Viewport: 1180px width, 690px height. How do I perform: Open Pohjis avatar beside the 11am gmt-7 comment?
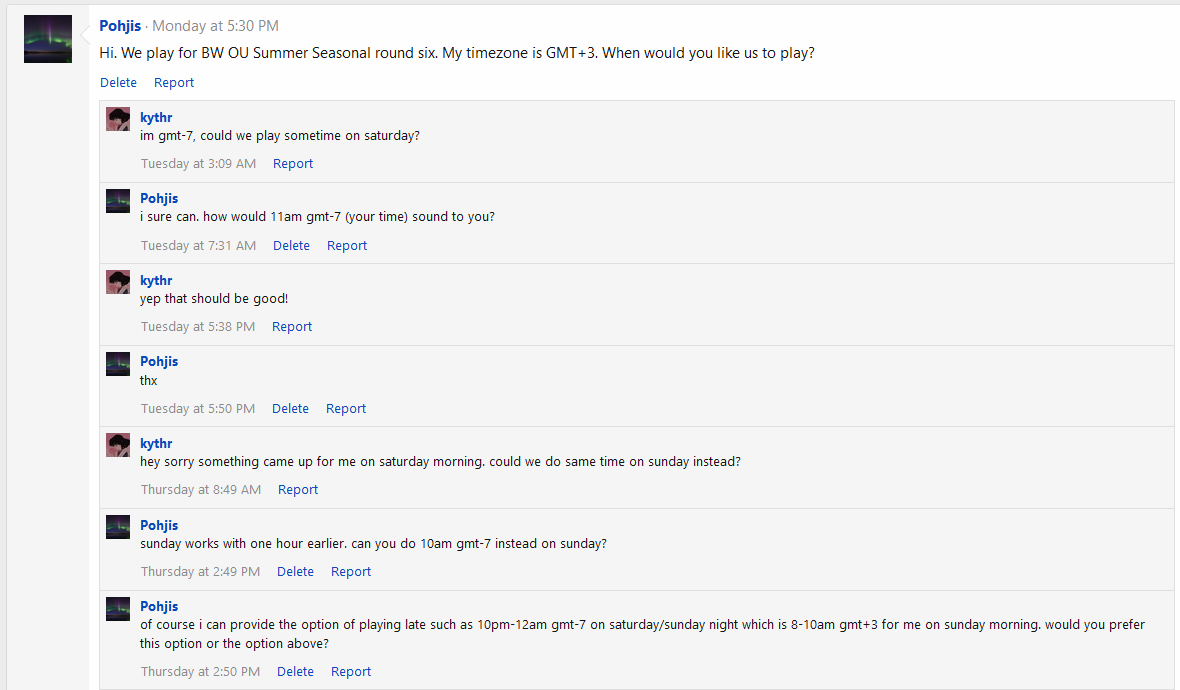pyautogui.click(x=118, y=201)
